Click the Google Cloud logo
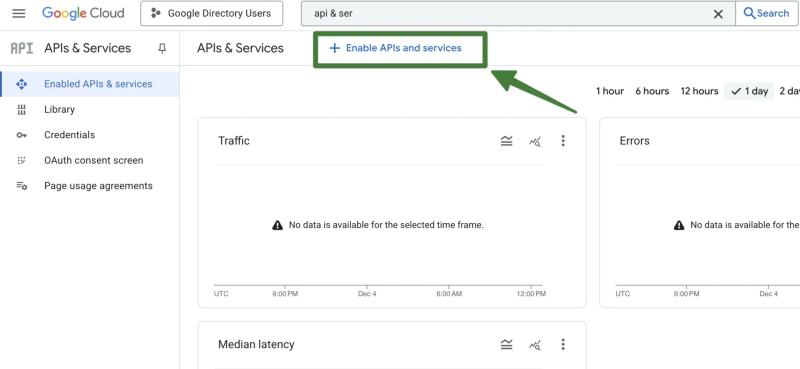Screen dimensions: 800x369 [x=83, y=13]
